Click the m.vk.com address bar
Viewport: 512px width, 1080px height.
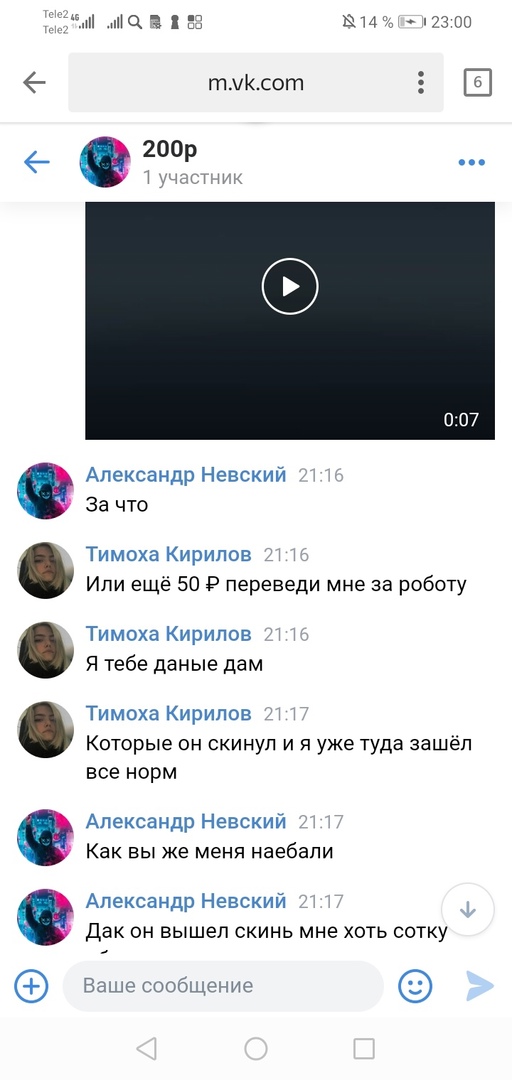[x=256, y=83]
